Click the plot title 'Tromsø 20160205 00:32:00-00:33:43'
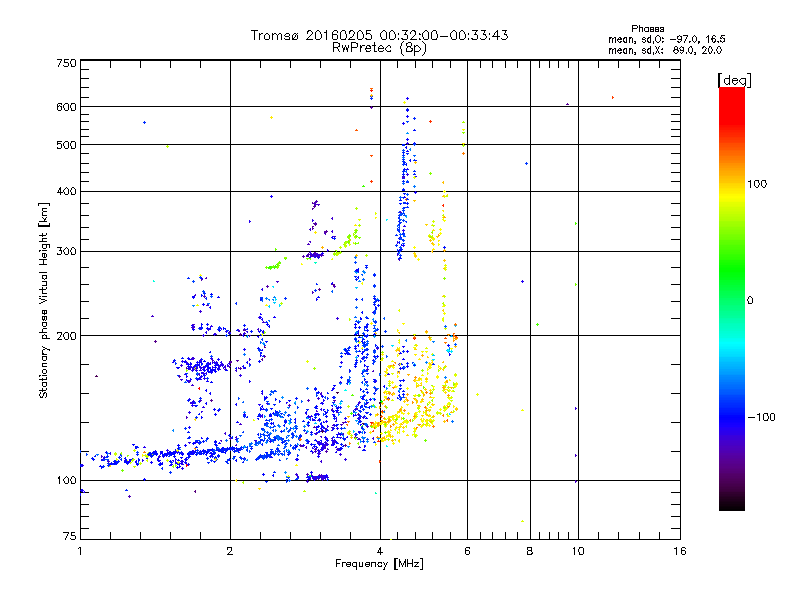Image resolution: width=800 pixels, height=600 pixels. [379, 35]
